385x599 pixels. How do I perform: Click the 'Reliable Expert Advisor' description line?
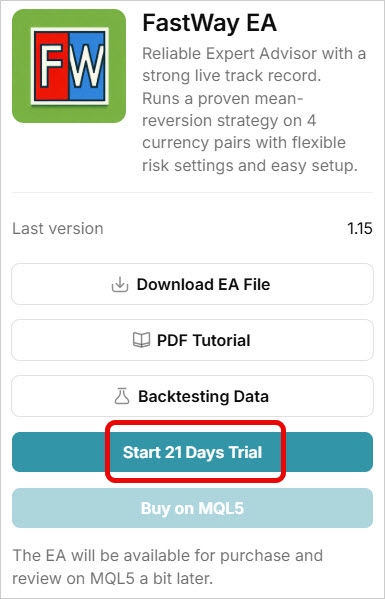(254, 54)
